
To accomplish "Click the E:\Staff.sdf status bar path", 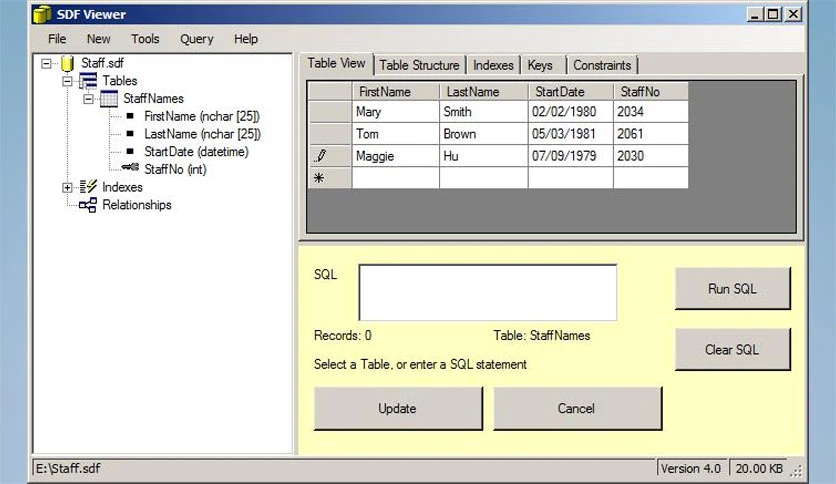I will [68, 469].
